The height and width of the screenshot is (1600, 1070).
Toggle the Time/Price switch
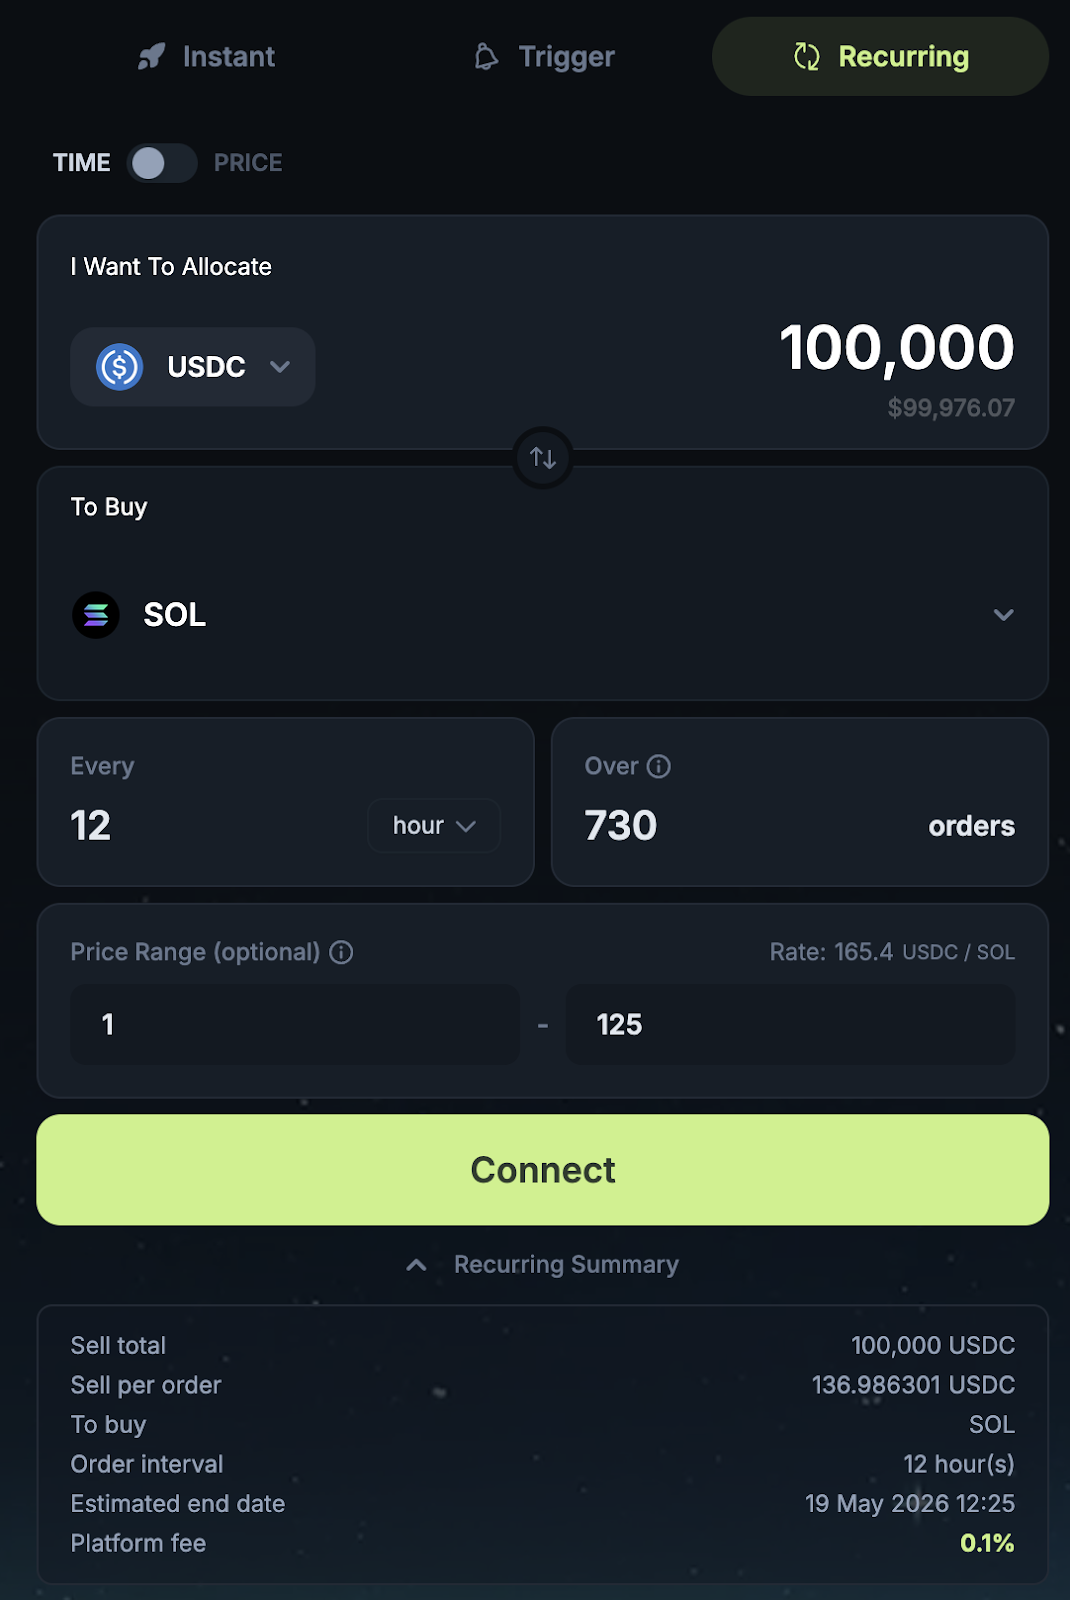[162, 163]
